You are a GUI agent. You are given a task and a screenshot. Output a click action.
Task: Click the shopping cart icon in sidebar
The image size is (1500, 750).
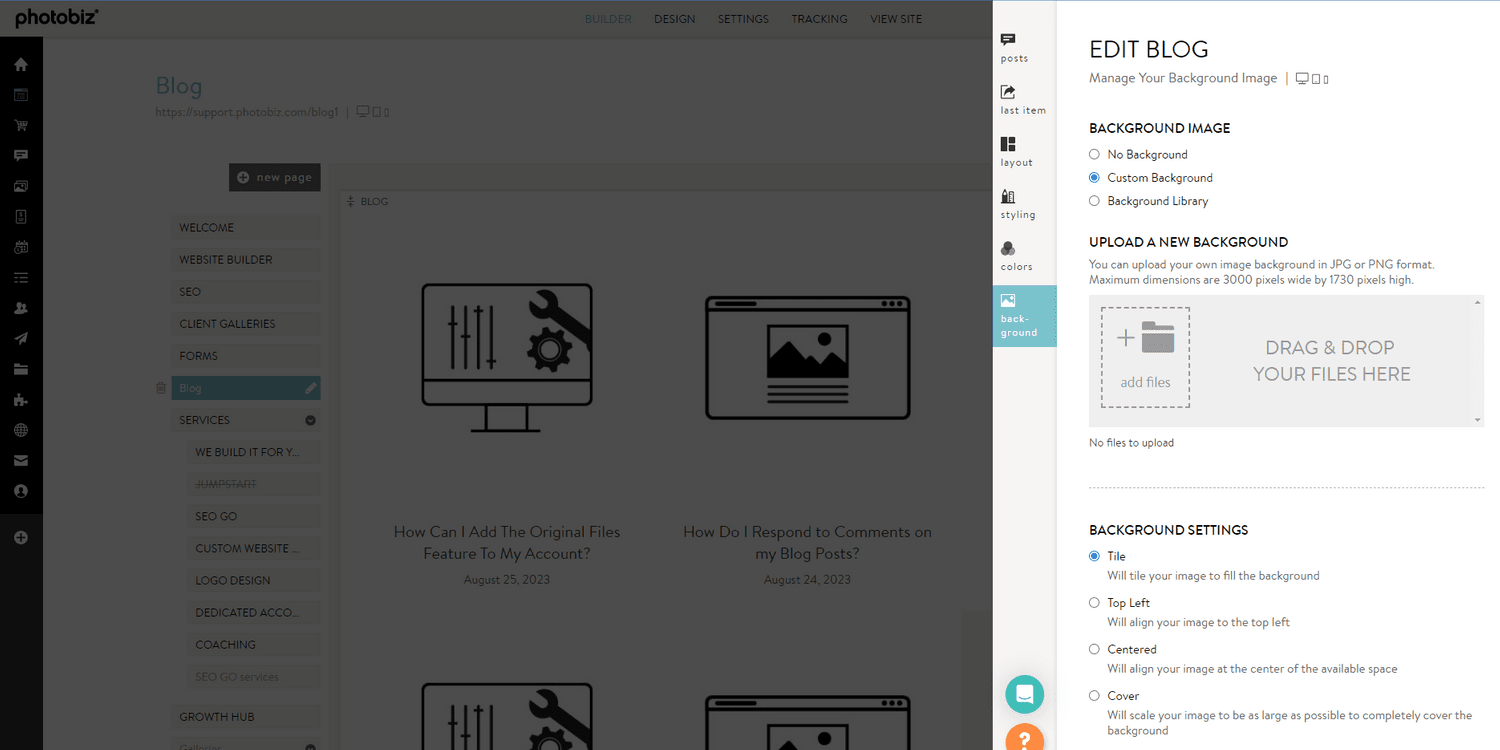[x=21, y=125]
